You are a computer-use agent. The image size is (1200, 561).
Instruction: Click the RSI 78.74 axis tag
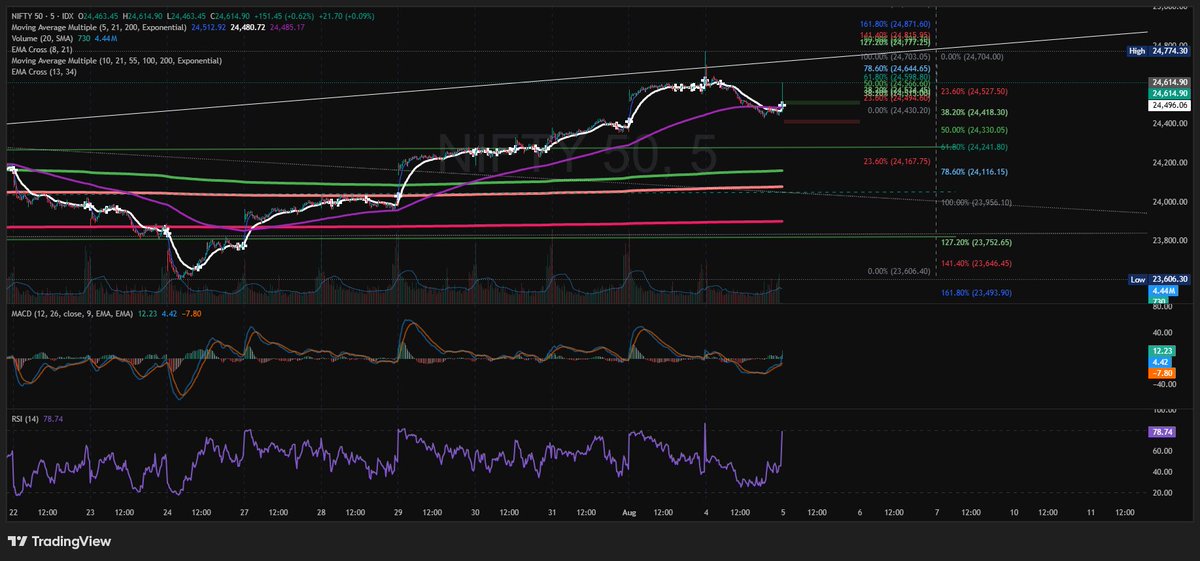[1163, 432]
